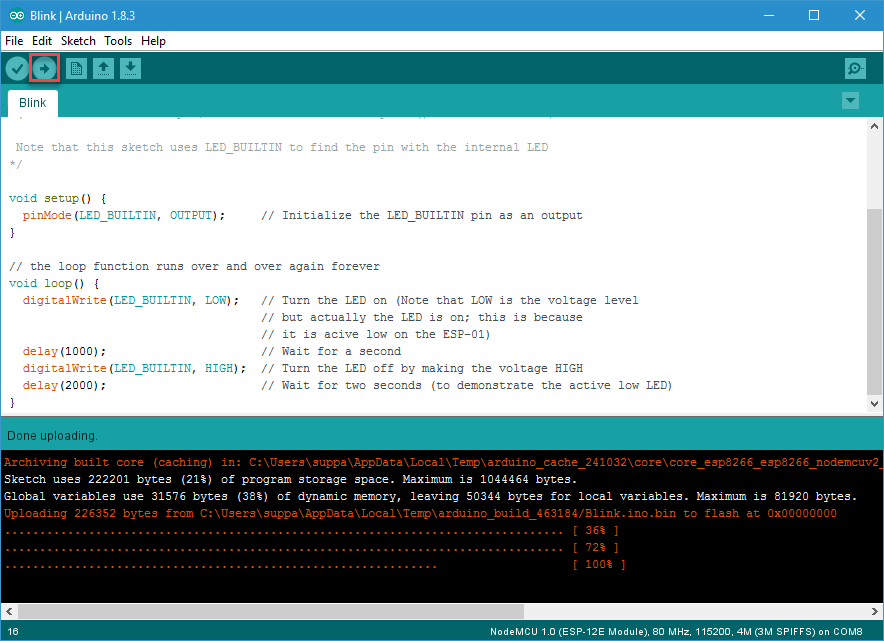
Task: Create a new sketch using the New icon
Action: (76, 69)
